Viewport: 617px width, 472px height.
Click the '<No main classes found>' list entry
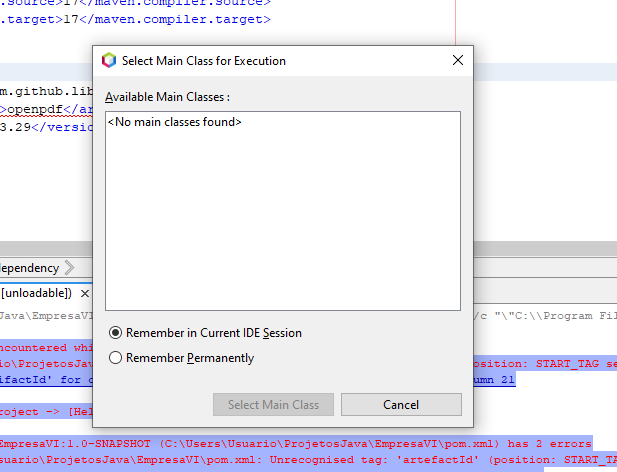click(174, 122)
